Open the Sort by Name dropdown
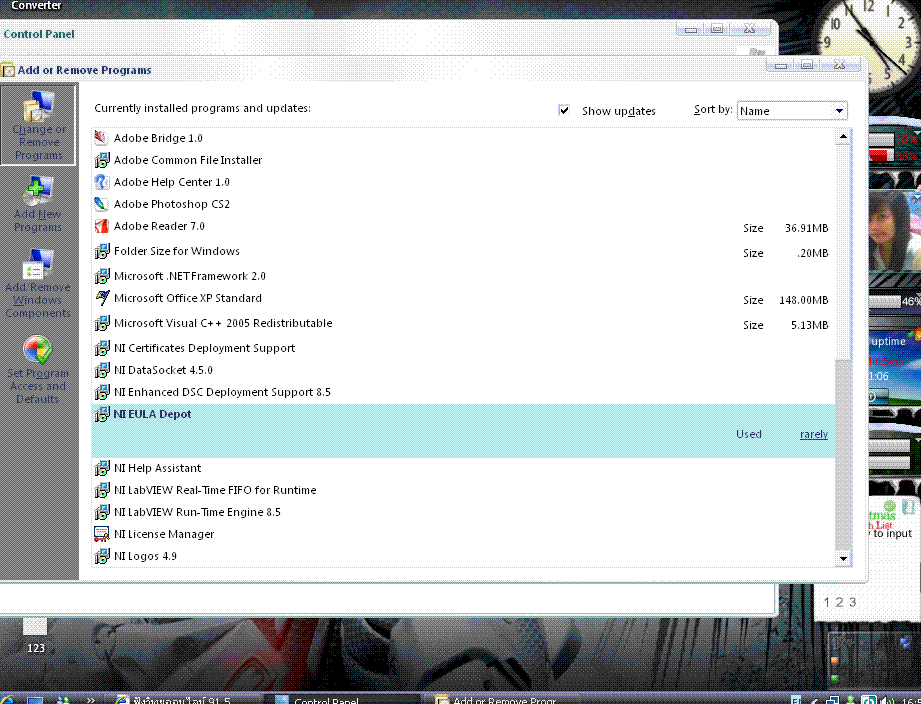 (x=792, y=110)
